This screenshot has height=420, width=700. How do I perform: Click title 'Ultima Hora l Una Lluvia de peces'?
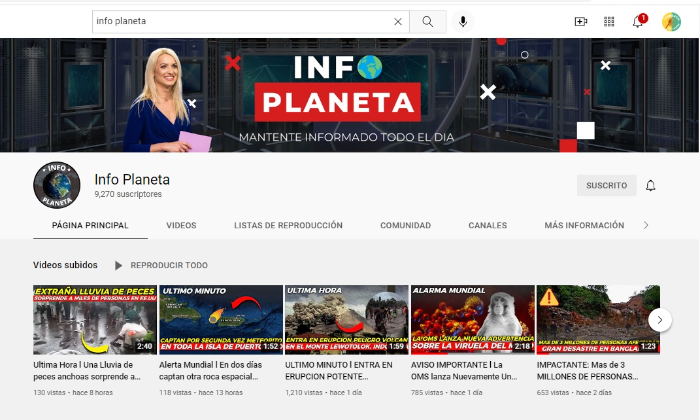point(87,370)
